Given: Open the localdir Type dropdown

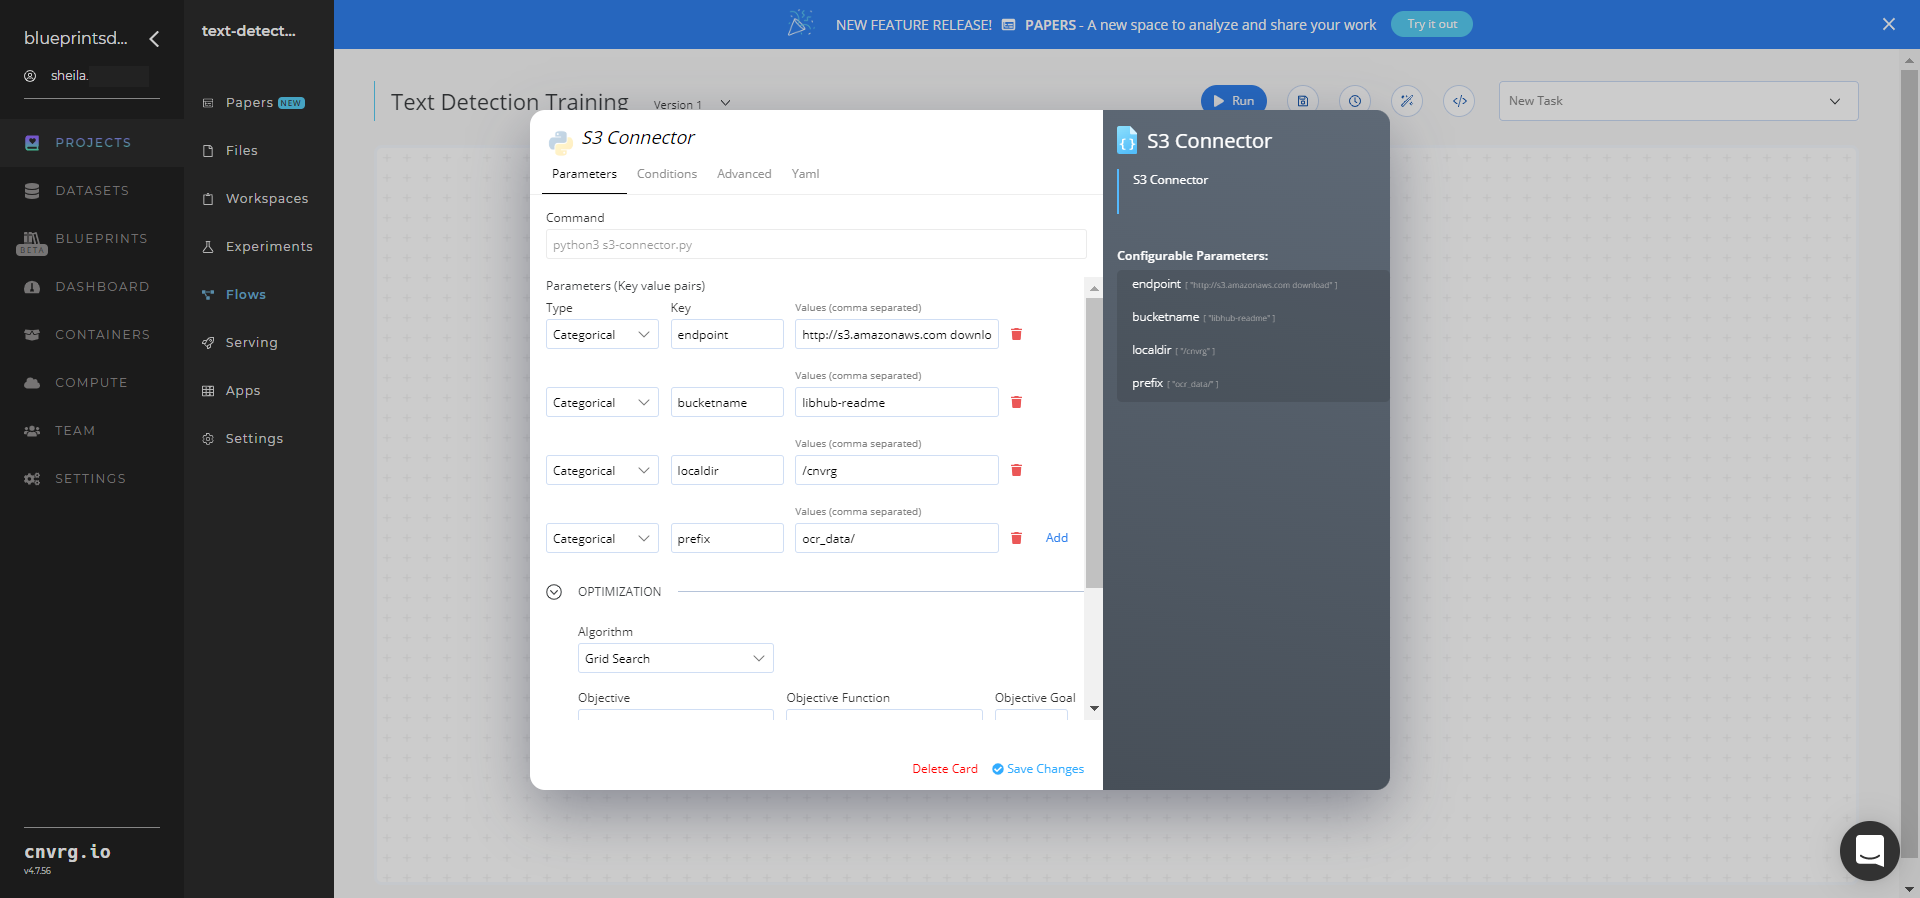Looking at the screenshot, I should coord(602,470).
